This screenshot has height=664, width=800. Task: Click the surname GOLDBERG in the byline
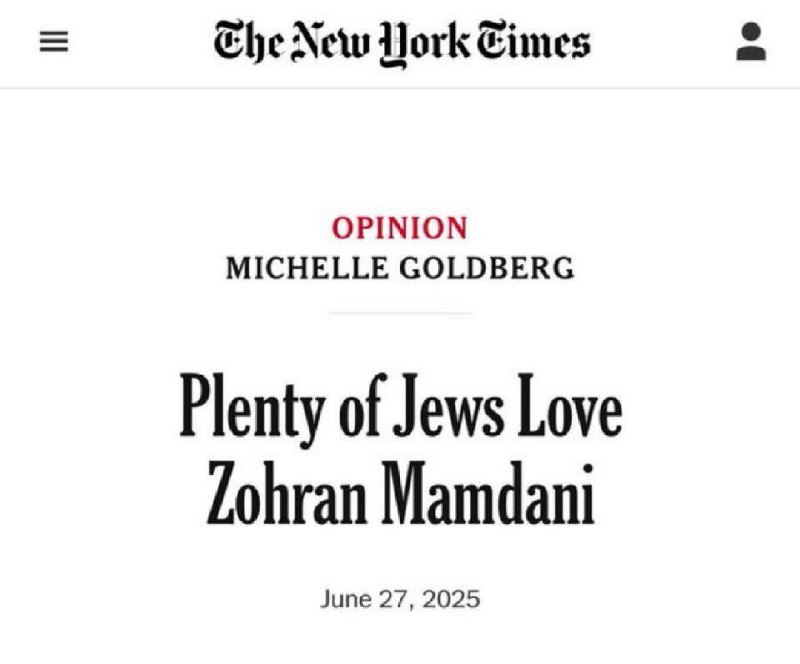click(487, 268)
